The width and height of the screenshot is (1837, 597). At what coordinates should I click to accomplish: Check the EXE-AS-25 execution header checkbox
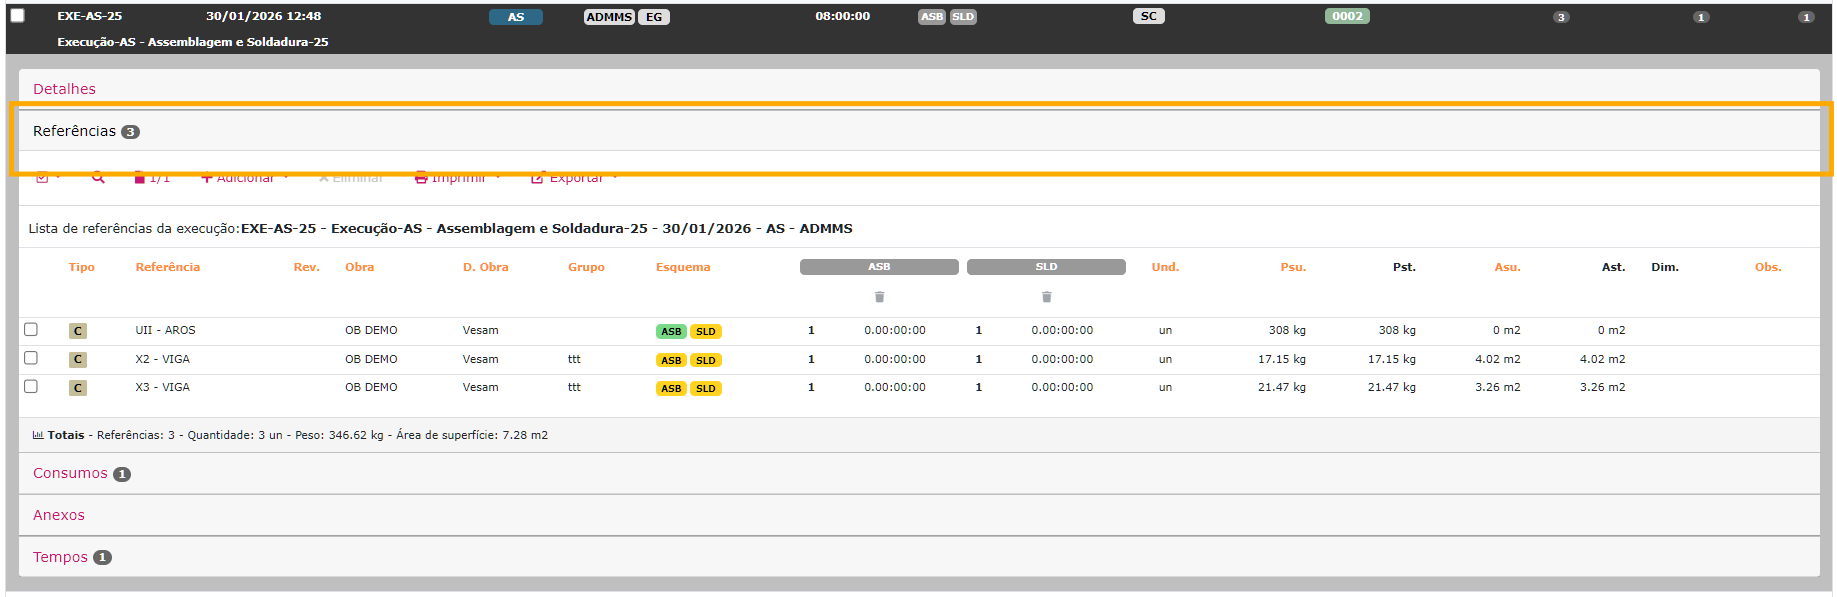coord(18,16)
